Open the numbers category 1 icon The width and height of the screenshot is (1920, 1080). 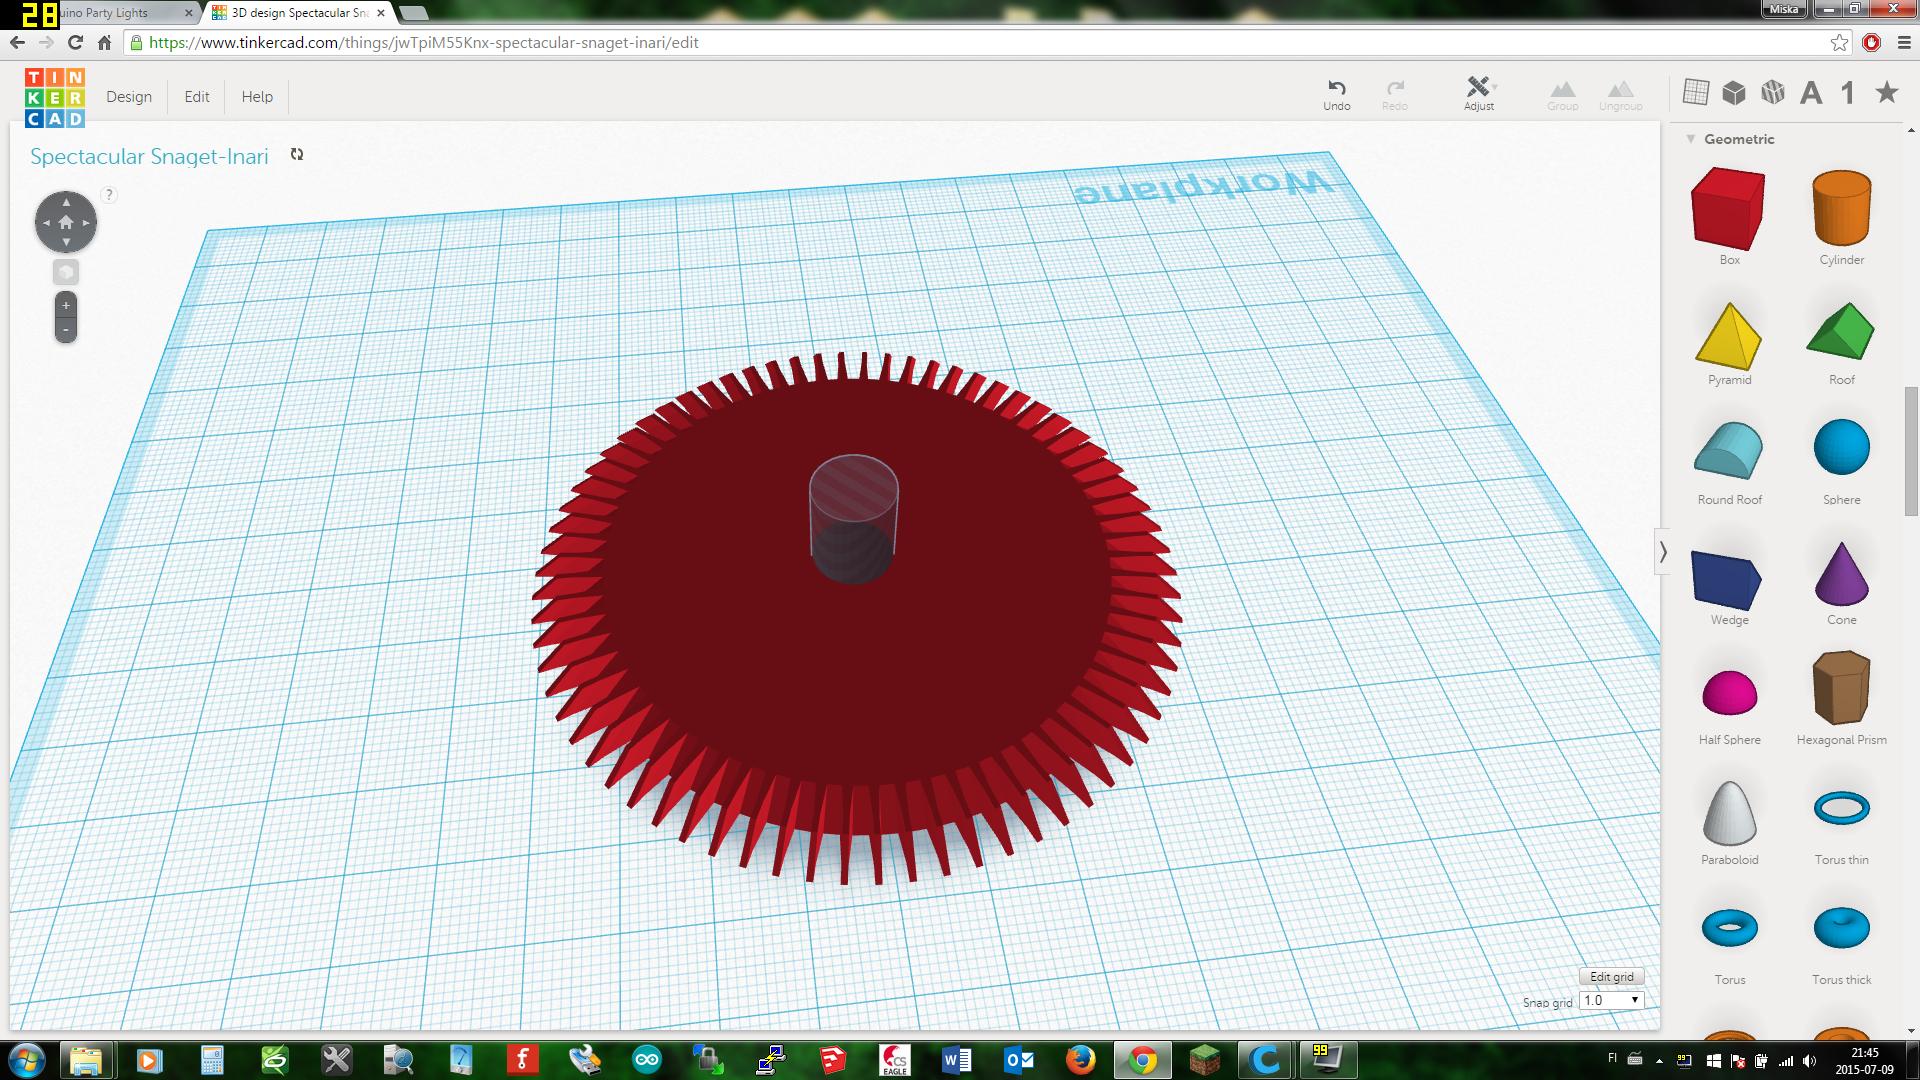(x=1848, y=93)
